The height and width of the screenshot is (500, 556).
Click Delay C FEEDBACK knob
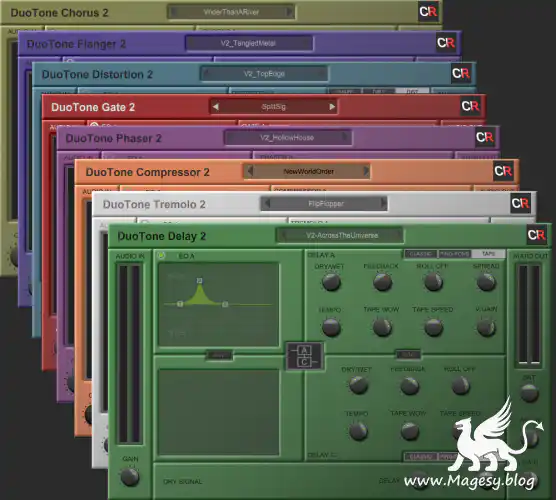pos(410,385)
